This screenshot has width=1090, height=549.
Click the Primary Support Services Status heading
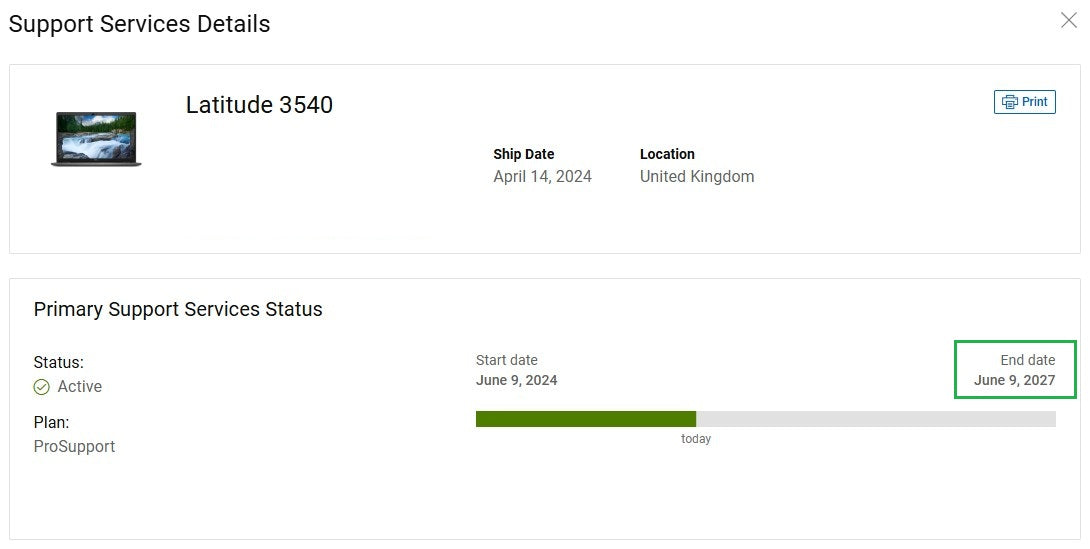(x=178, y=309)
